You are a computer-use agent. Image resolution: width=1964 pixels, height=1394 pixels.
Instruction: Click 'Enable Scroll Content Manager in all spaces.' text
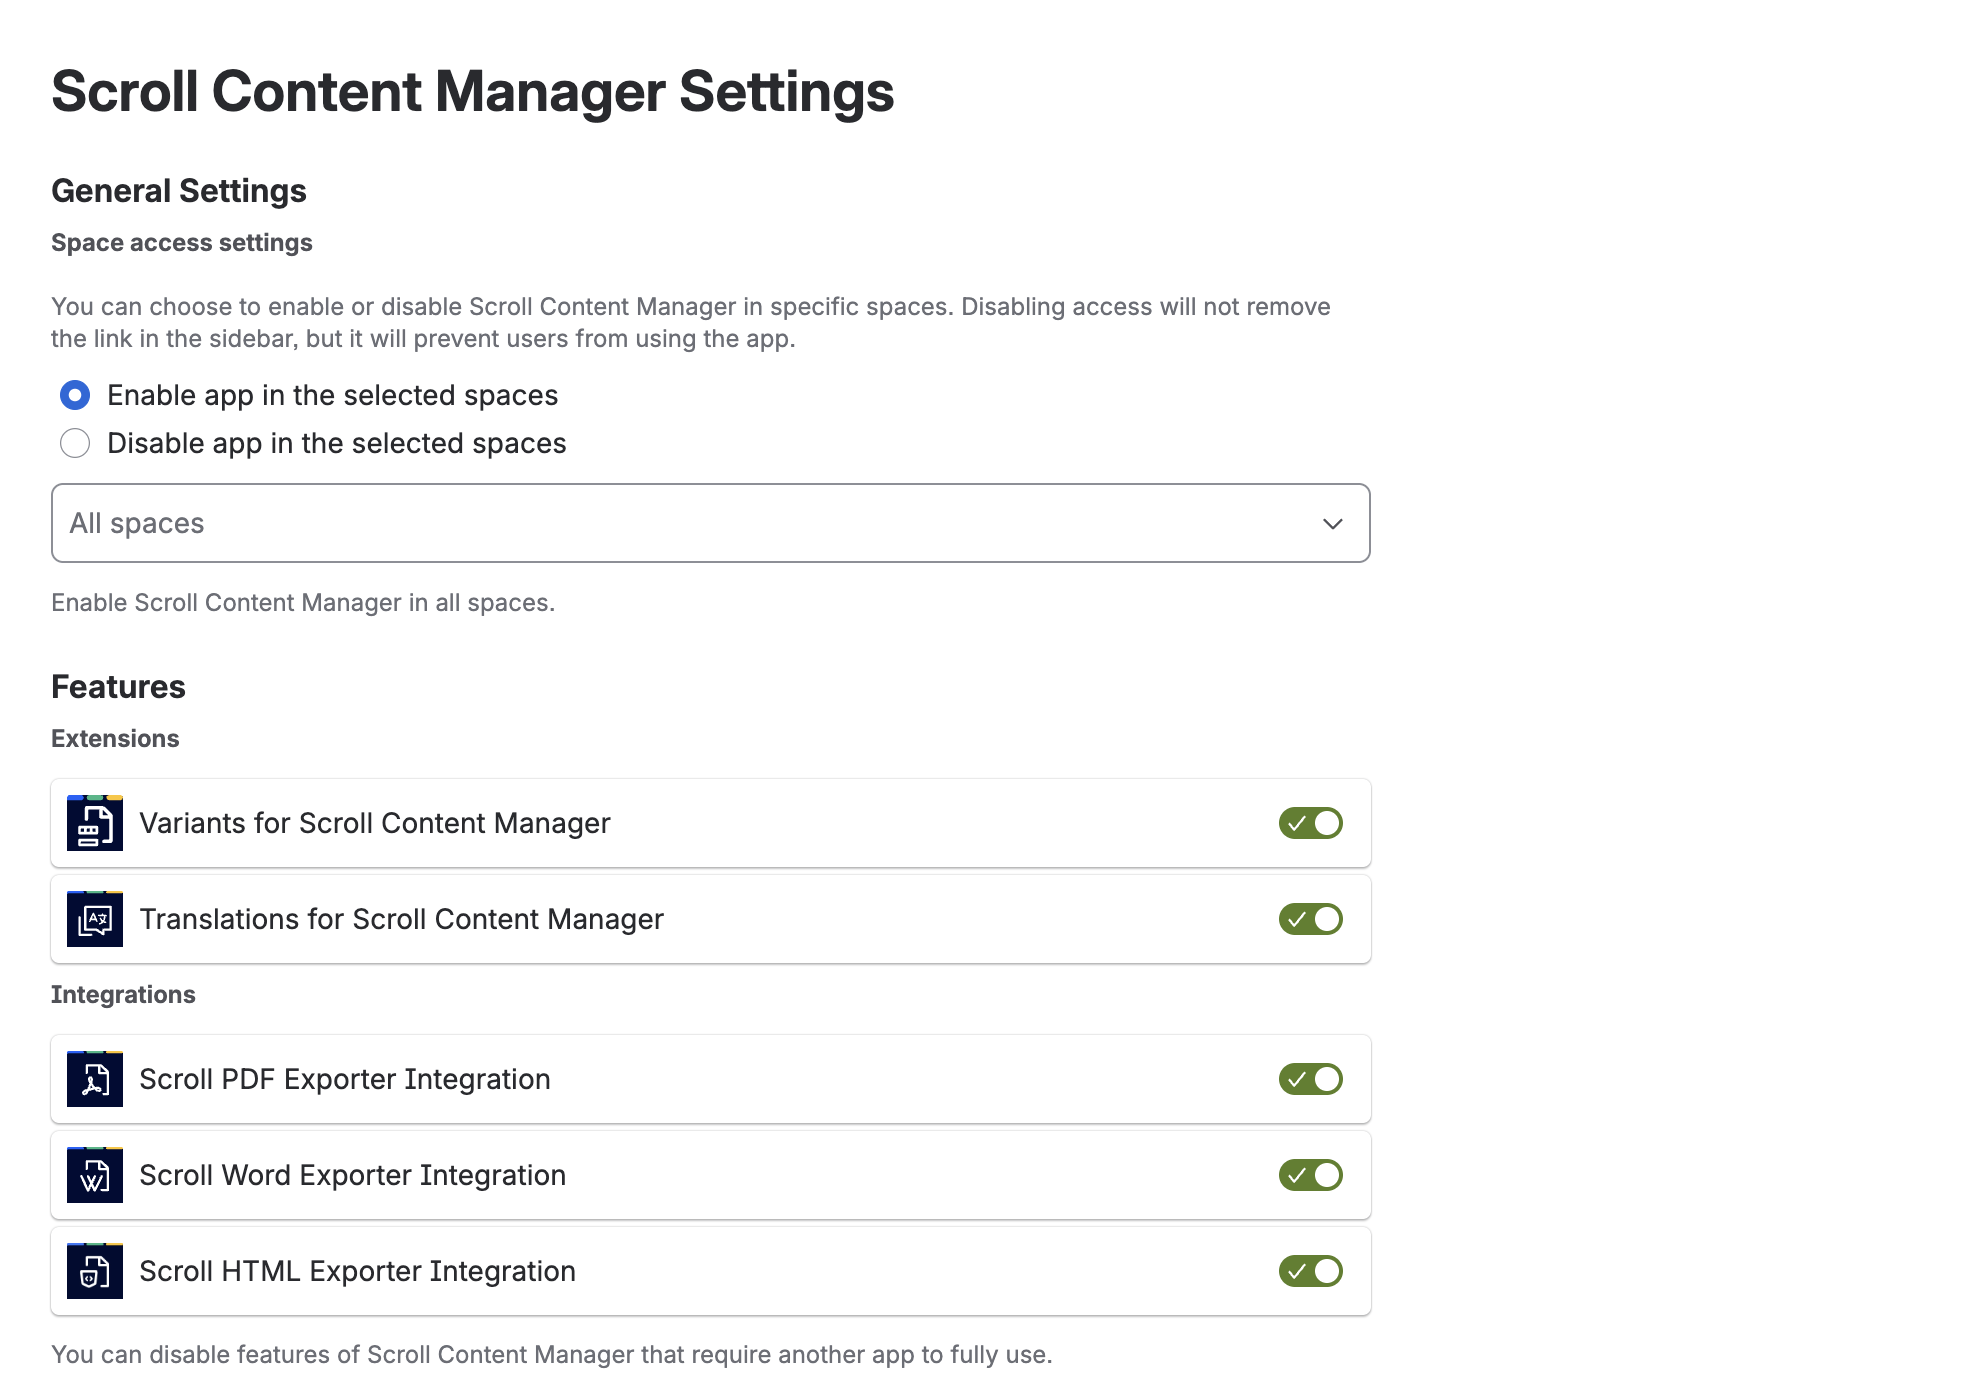point(303,603)
